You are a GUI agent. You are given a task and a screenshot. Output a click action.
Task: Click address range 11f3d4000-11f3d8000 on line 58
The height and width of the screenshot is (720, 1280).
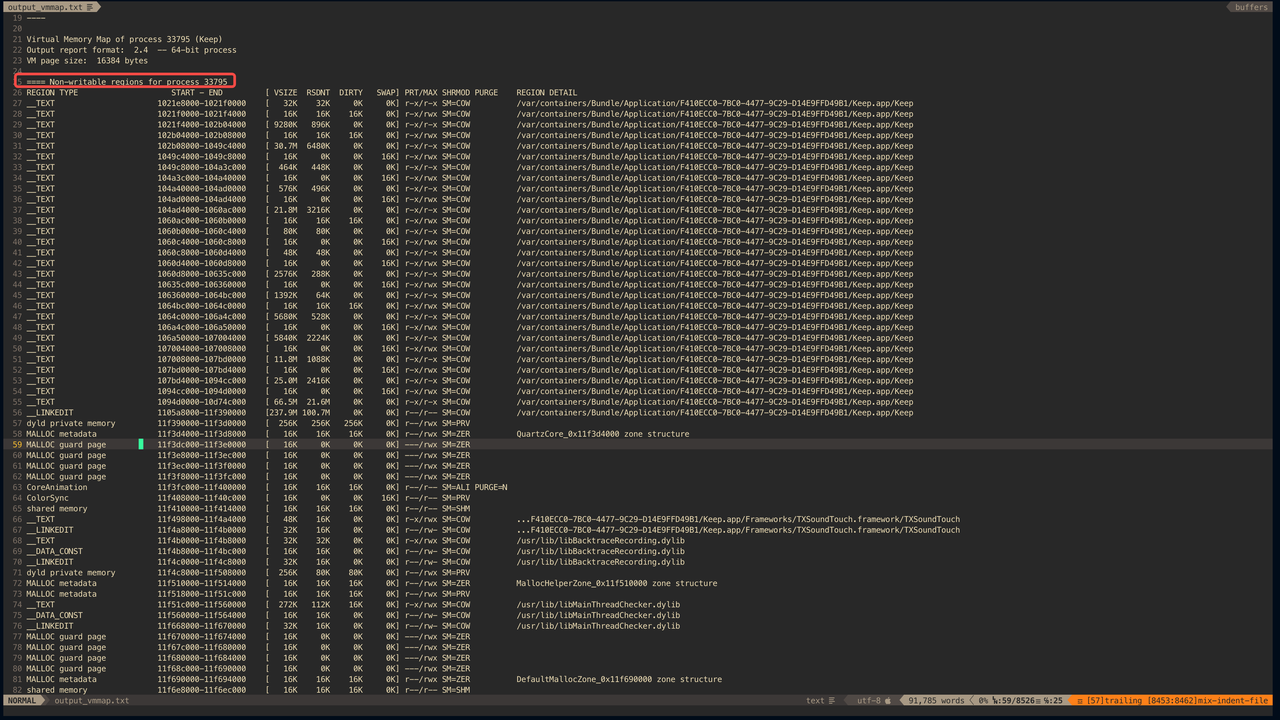(x=201, y=434)
